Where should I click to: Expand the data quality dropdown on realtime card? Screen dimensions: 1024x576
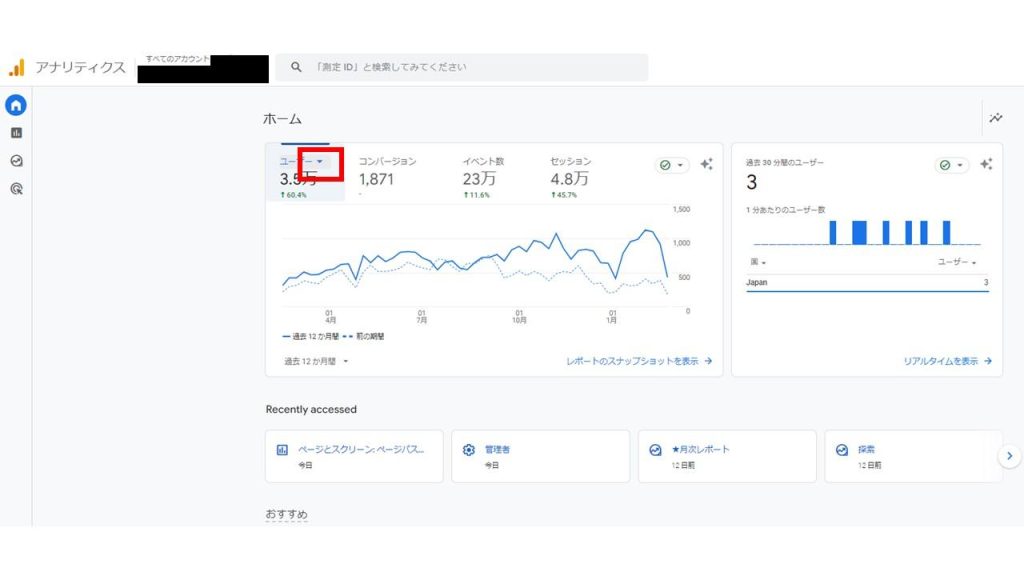pyautogui.click(x=959, y=165)
